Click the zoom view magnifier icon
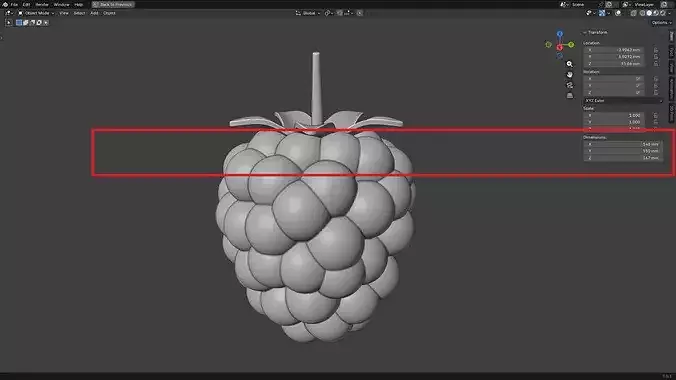Viewport: 676px width, 380px height. click(570, 64)
